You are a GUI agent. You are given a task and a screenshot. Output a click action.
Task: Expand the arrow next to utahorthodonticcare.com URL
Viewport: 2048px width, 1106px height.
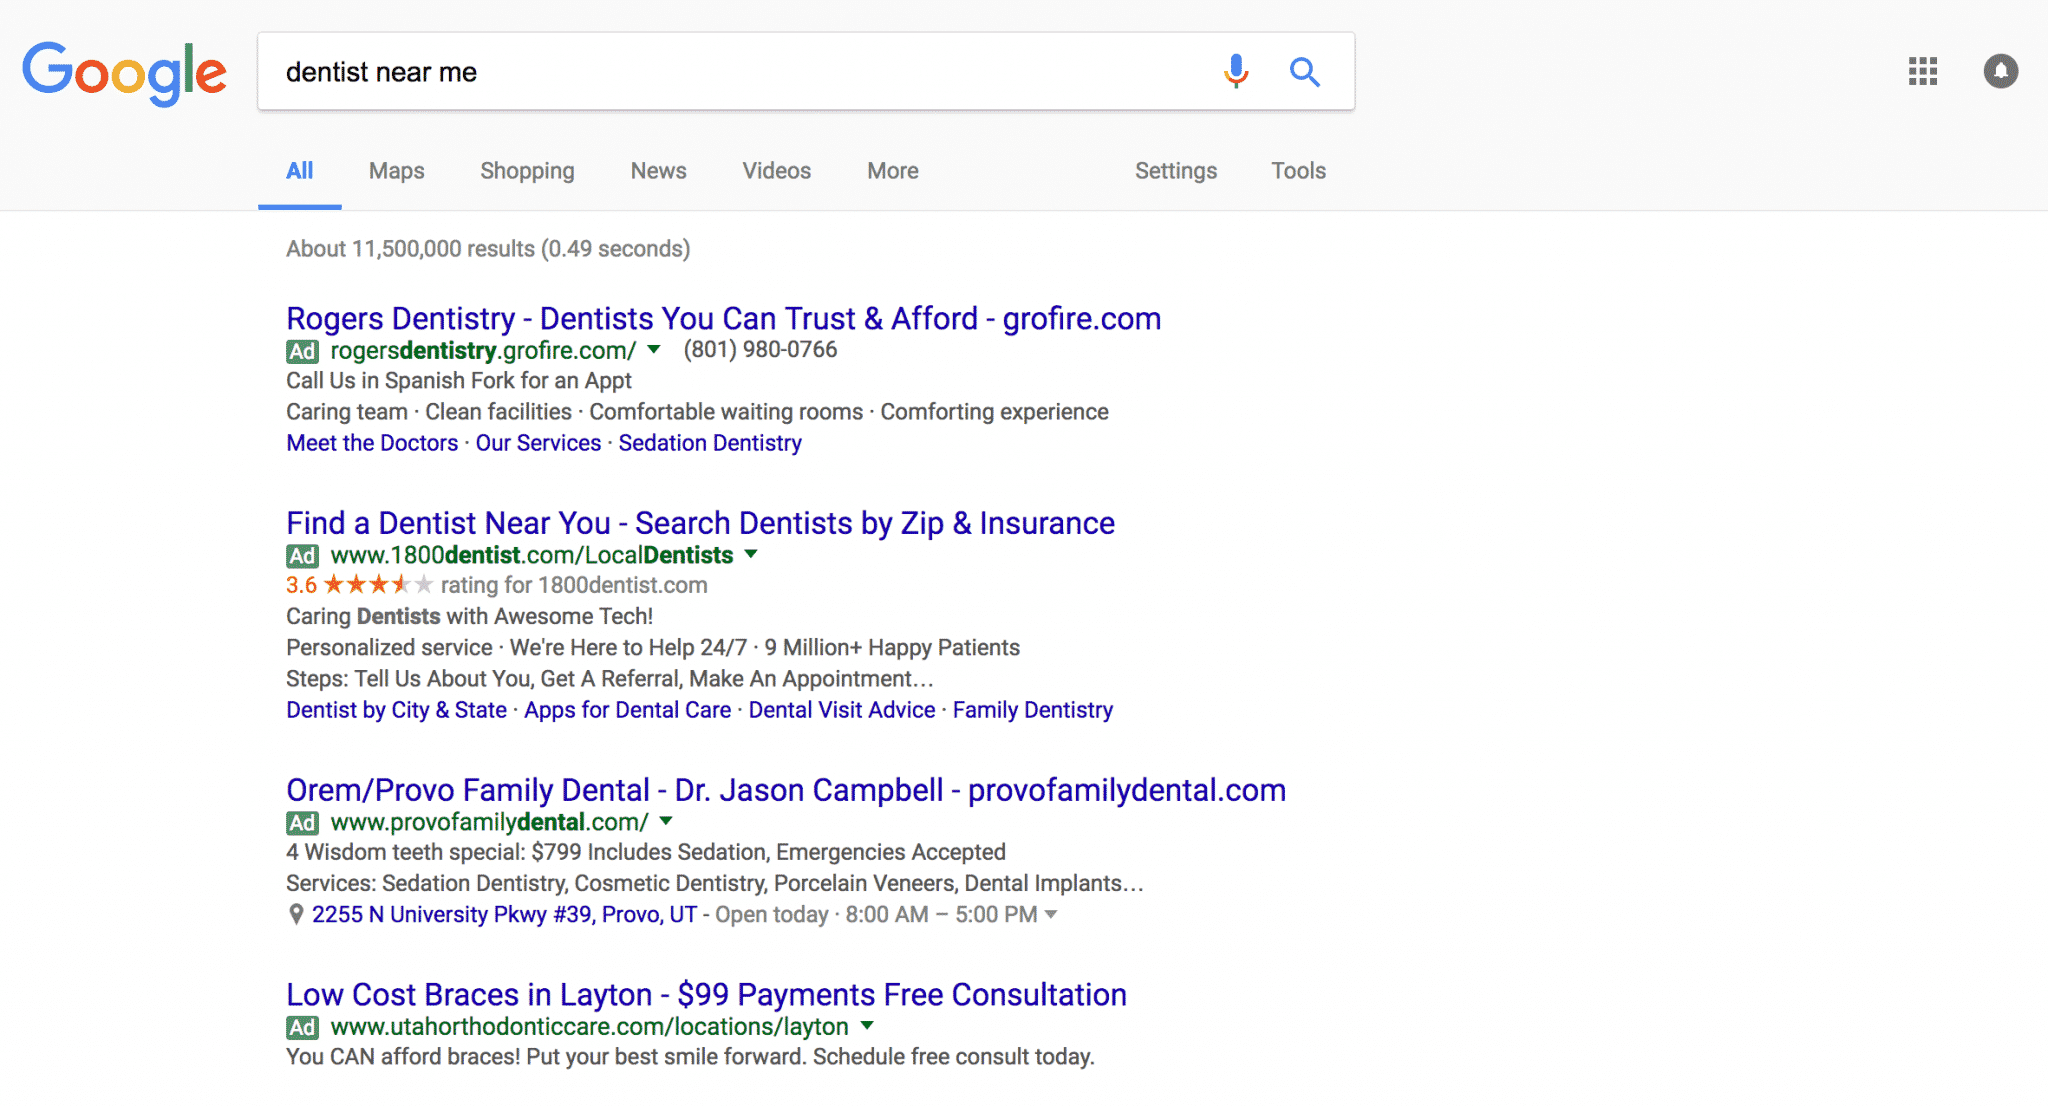coord(867,1026)
